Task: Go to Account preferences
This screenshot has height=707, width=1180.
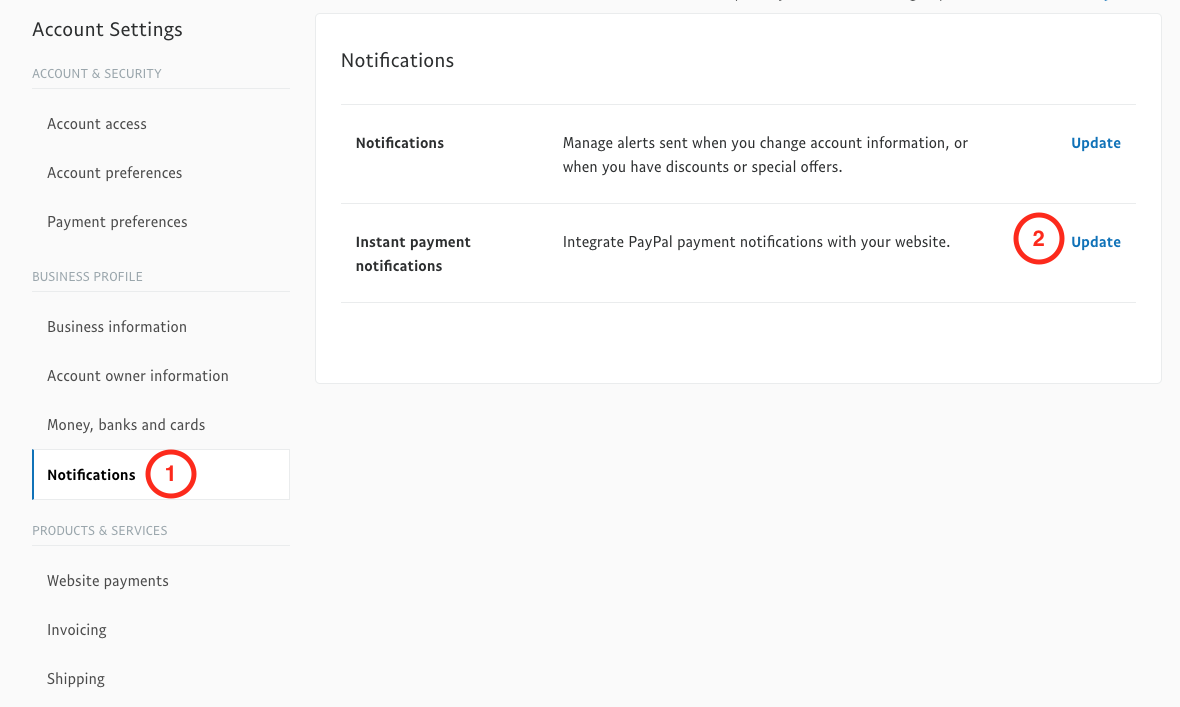Action: pyautogui.click(x=114, y=173)
